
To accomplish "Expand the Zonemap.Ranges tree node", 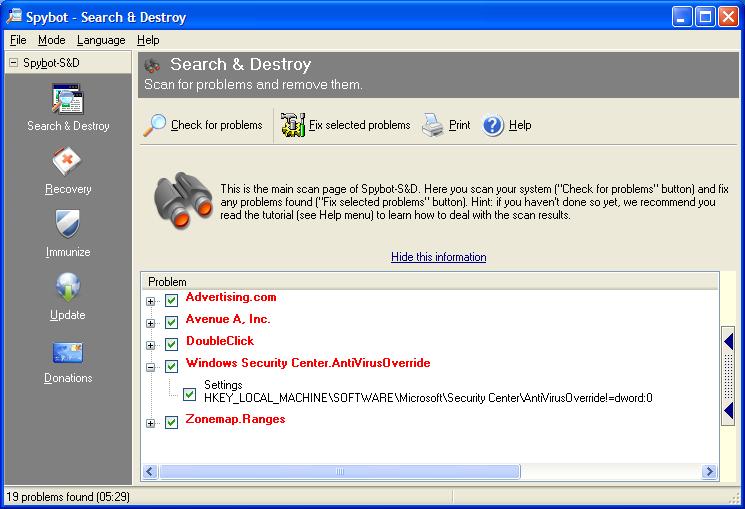I will [151, 423].
